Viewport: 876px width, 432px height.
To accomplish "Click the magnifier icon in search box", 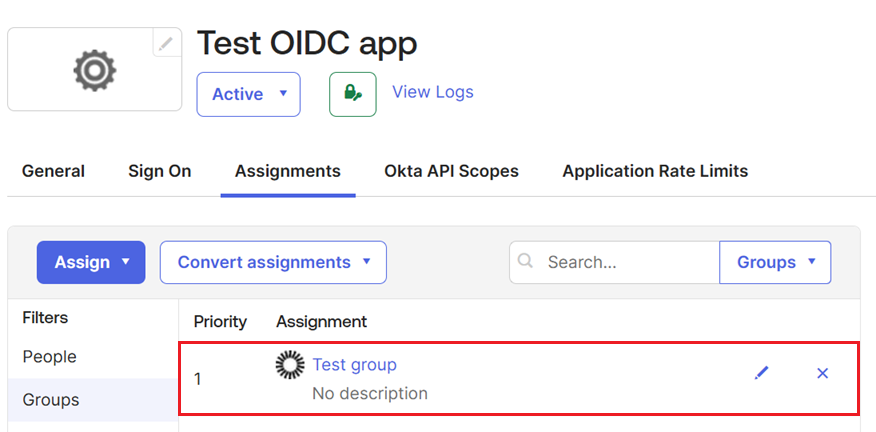I will coord(526,262).
